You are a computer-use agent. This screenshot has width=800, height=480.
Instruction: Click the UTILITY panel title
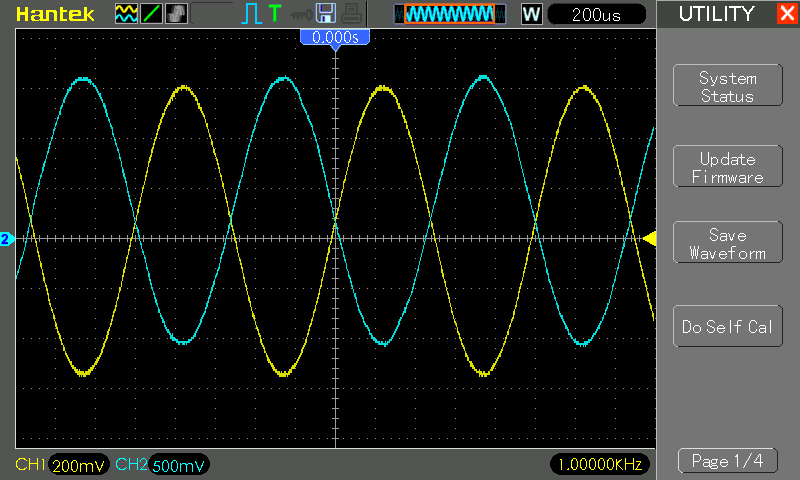click(716, 14)
